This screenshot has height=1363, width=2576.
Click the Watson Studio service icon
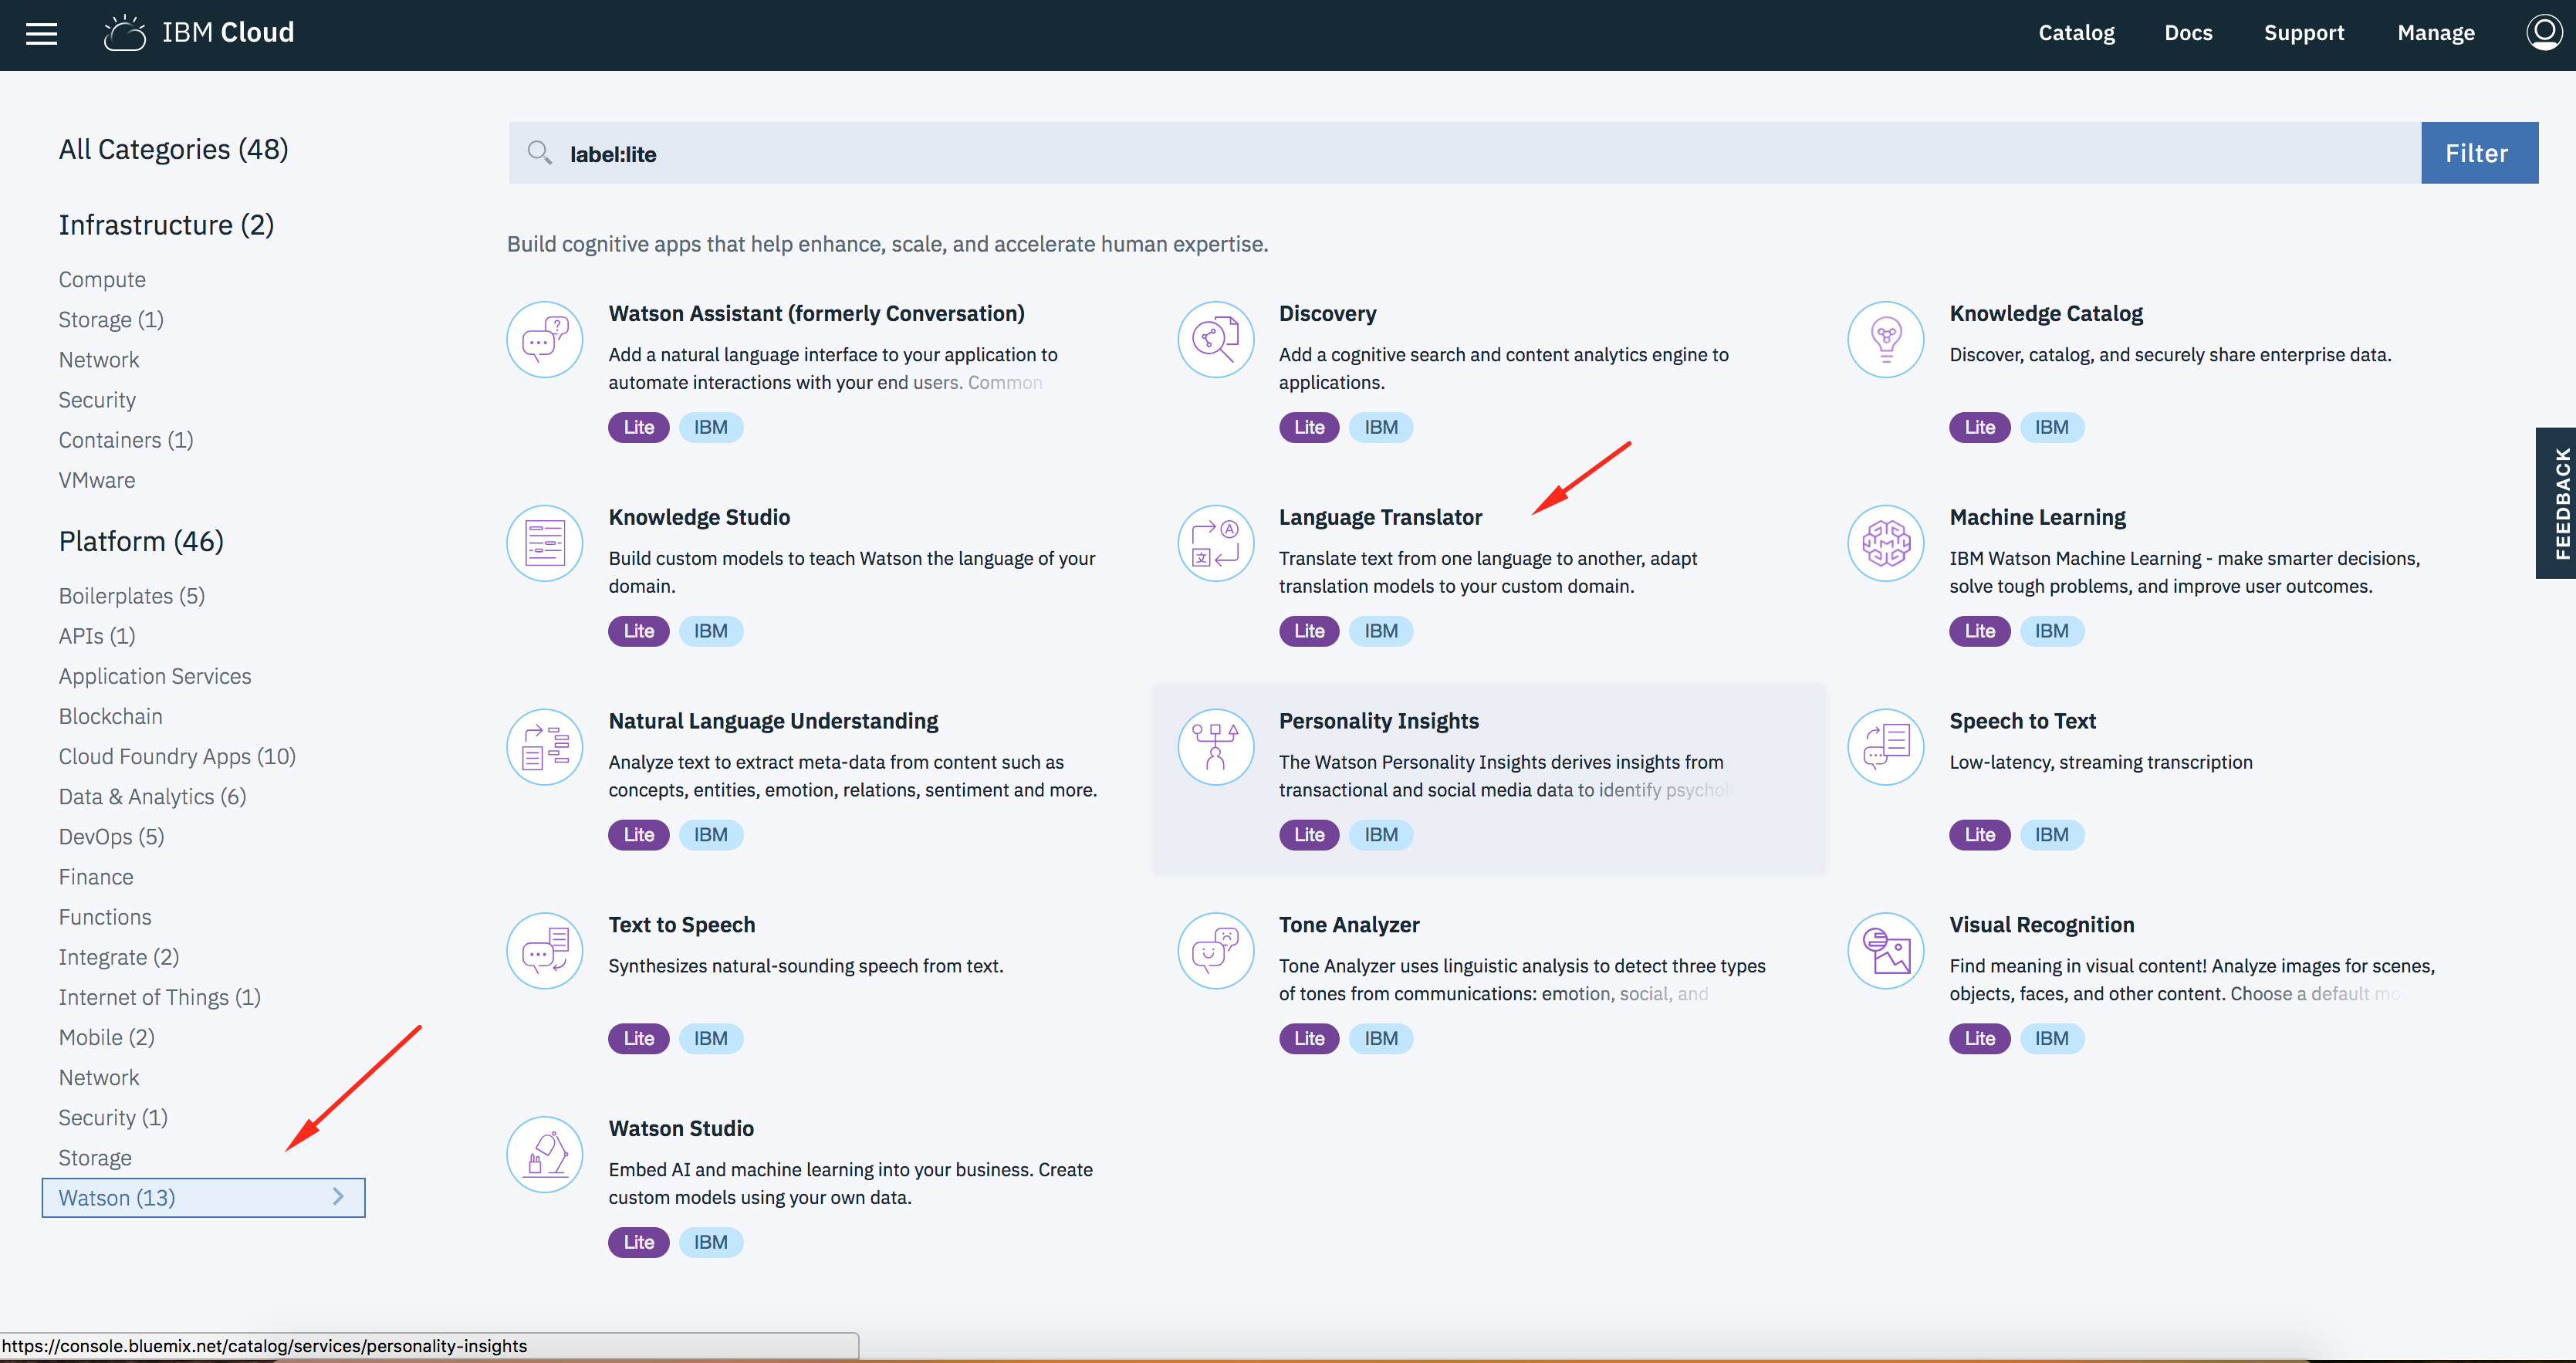545,1155
